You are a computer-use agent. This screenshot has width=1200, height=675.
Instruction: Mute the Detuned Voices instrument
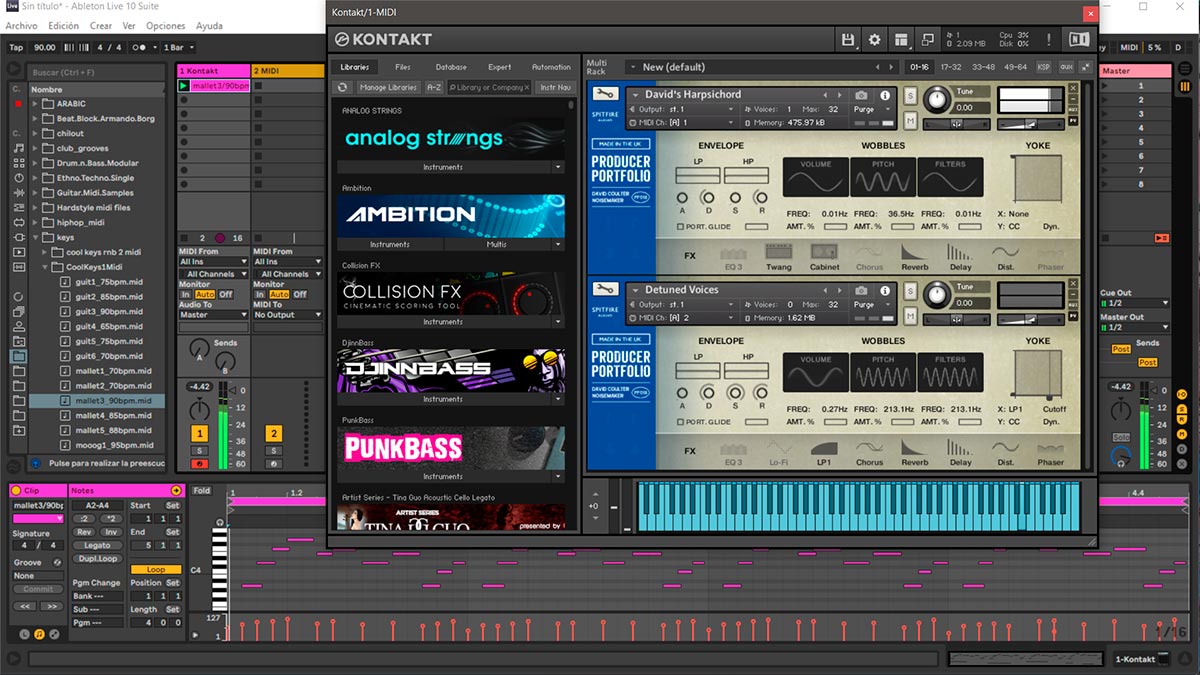[910, 317]
